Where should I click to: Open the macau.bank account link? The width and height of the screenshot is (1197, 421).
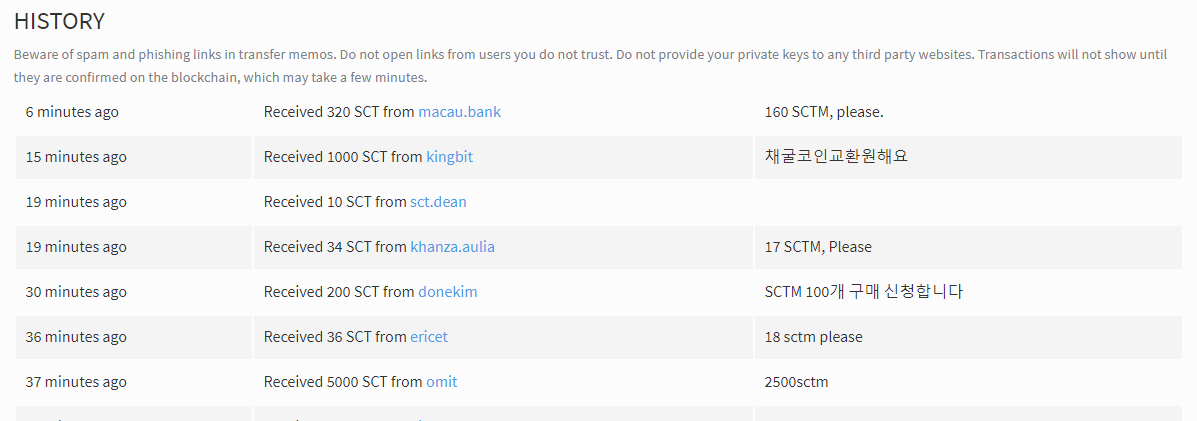point(460,112)
